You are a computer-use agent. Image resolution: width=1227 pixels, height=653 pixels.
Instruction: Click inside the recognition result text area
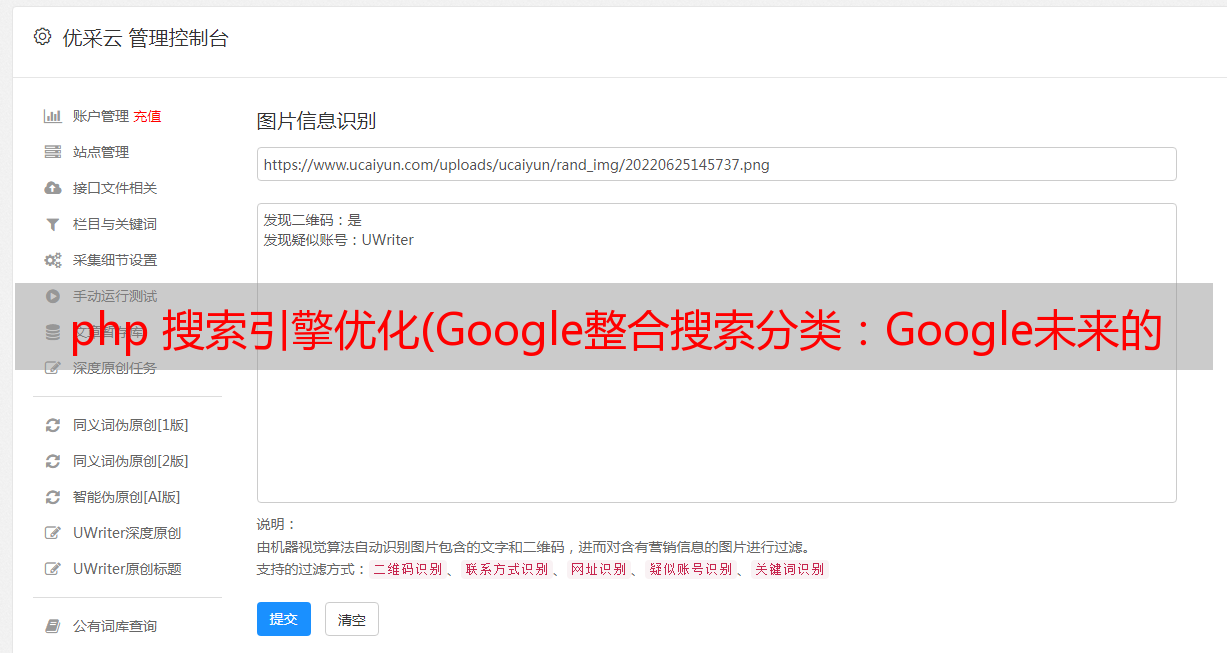(716, 353)
